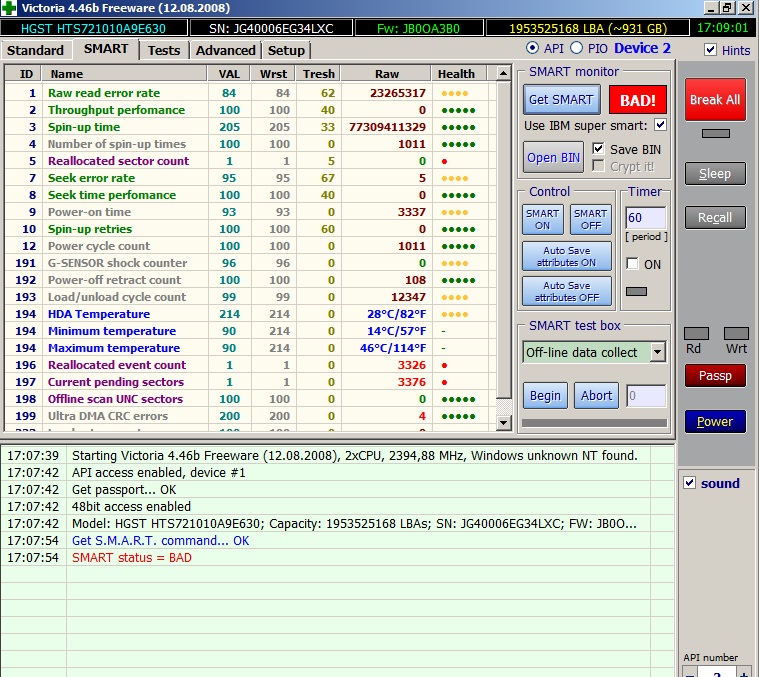Select the Load/unload cycle count row
The image size is (759, 677).
[x=250, y=297]
